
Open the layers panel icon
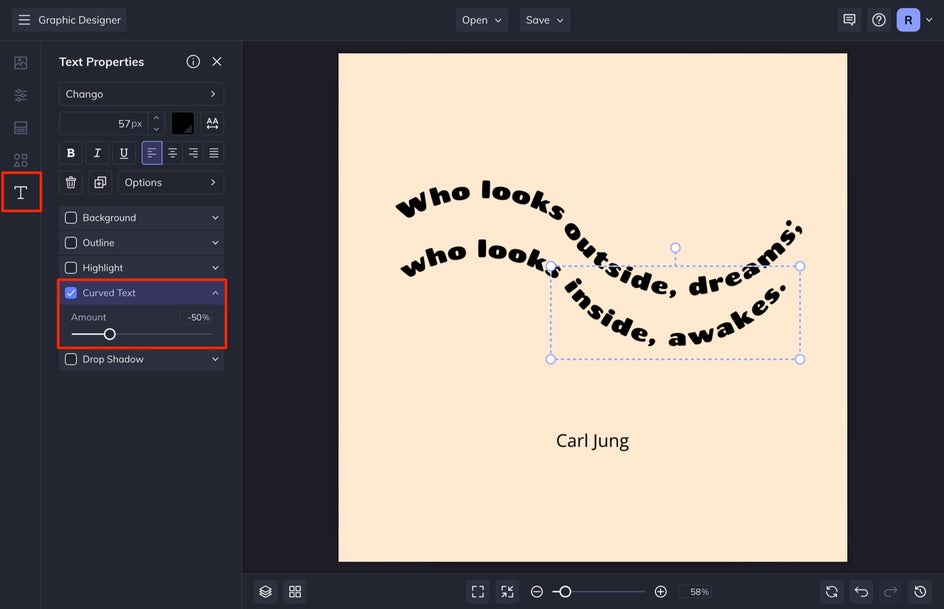(265, 592)
